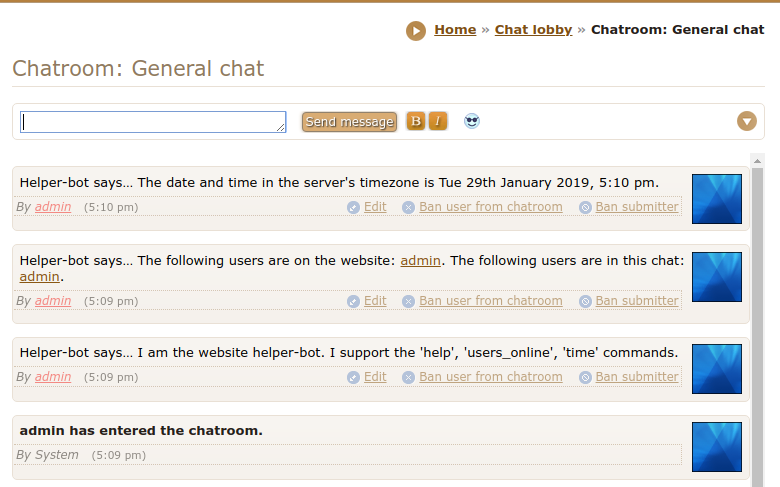Click ban submitter icon on the help message

(x=585, y=377)
